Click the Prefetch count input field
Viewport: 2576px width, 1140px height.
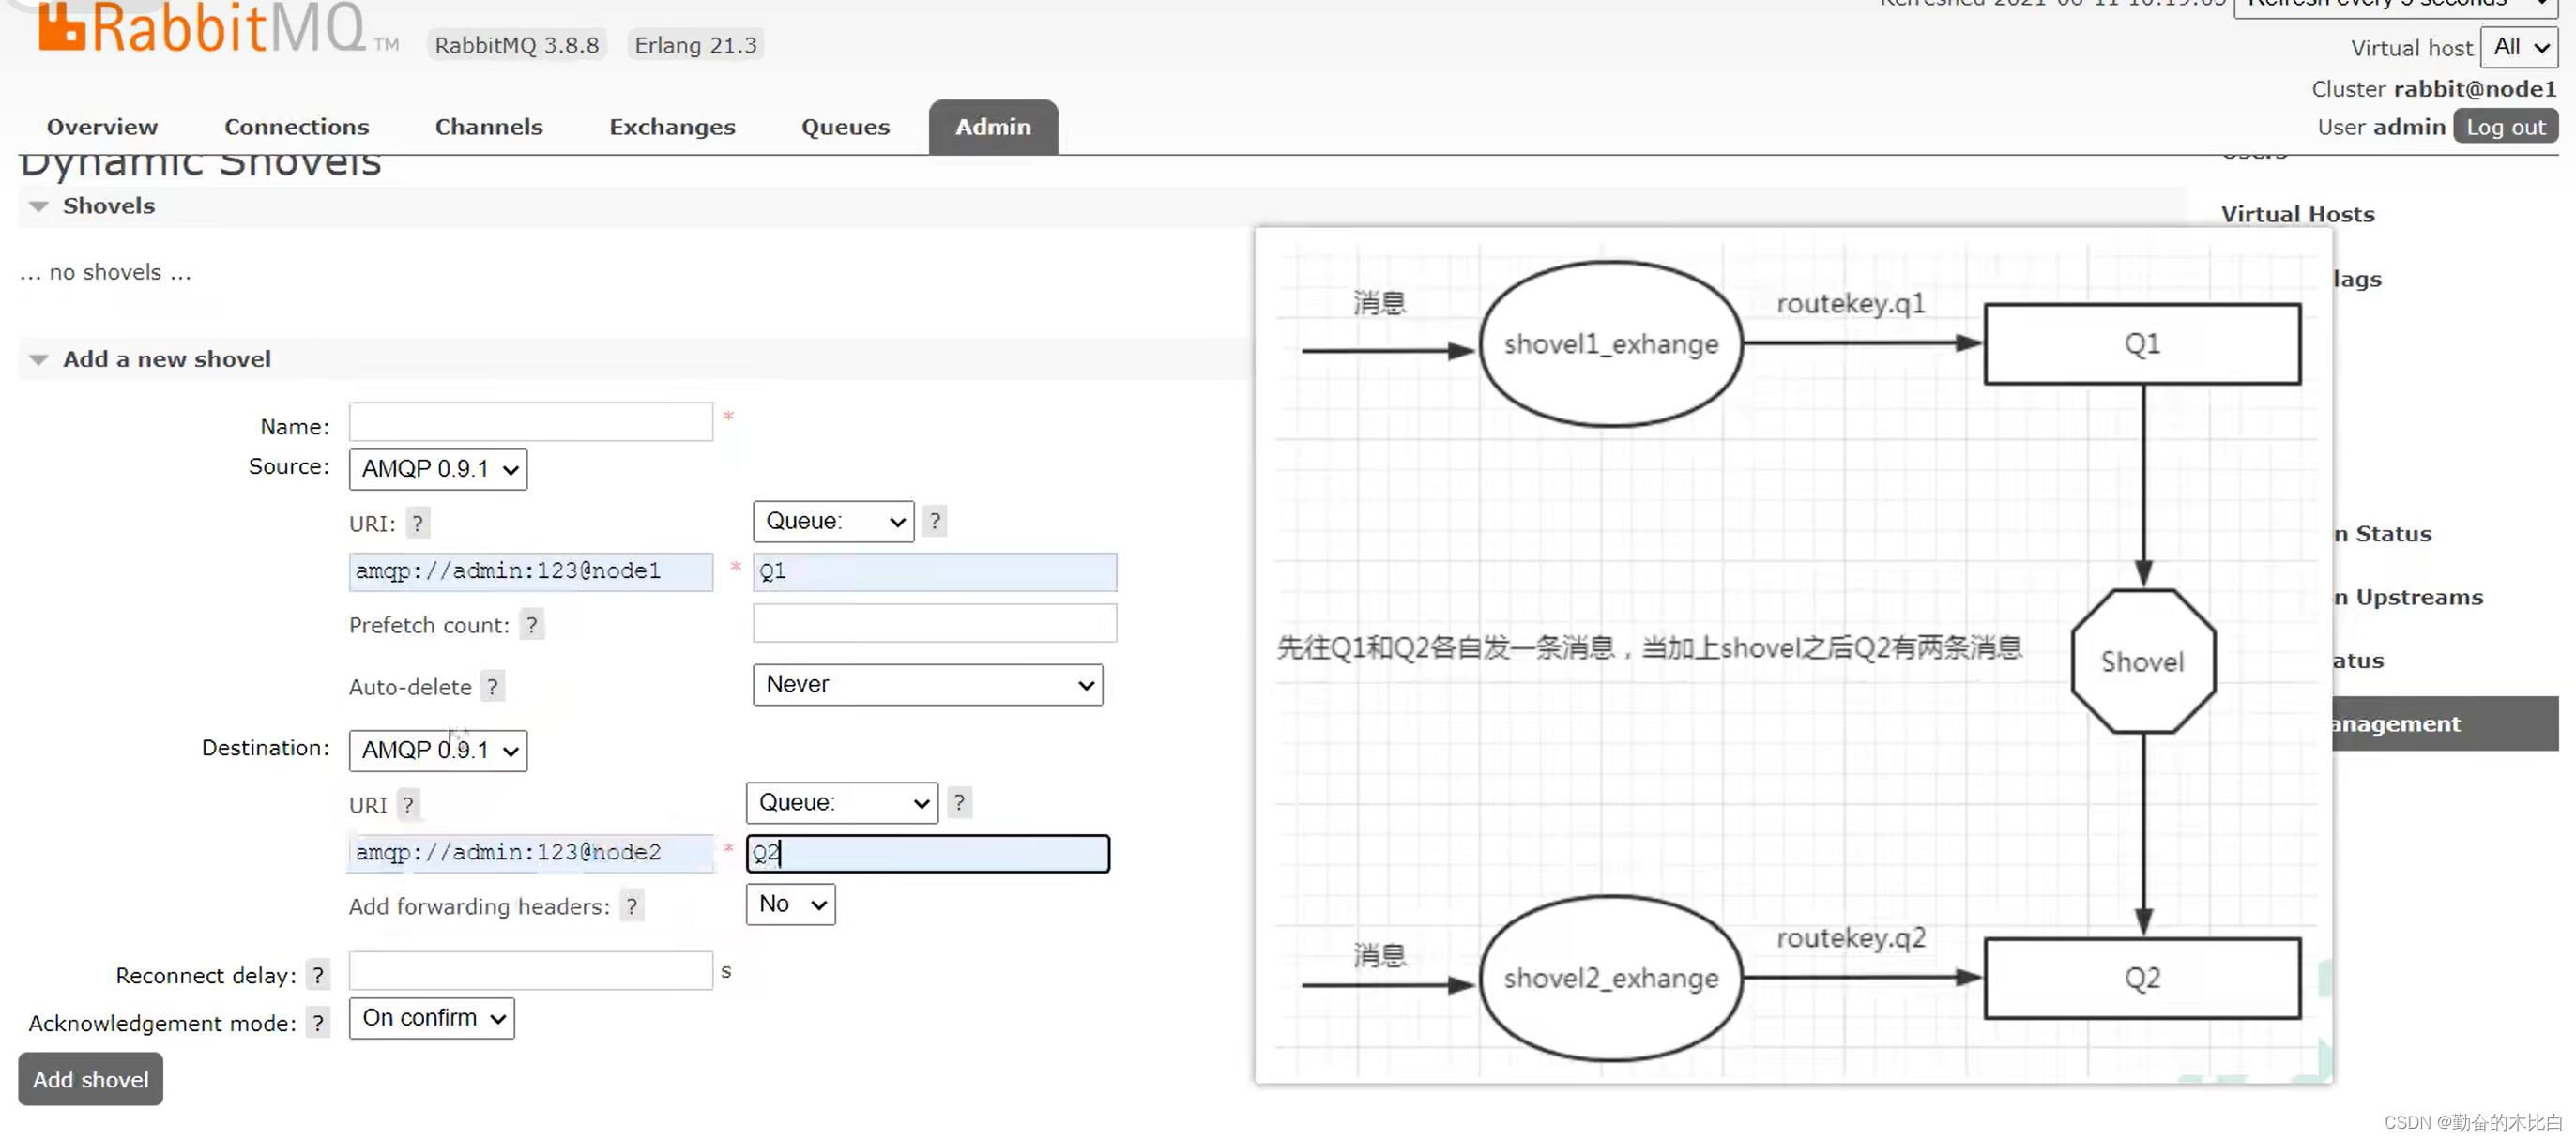click(x=934, y=623)
